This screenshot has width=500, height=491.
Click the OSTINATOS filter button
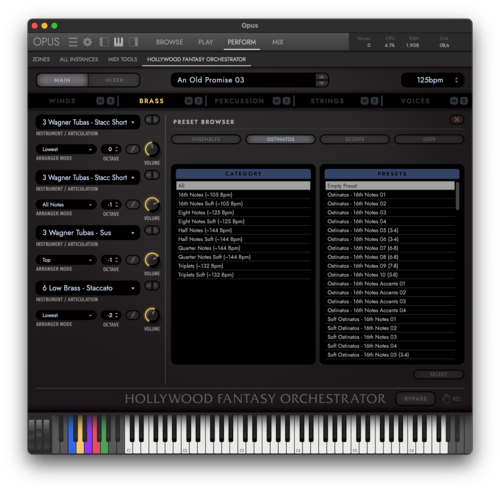[280, 139]
